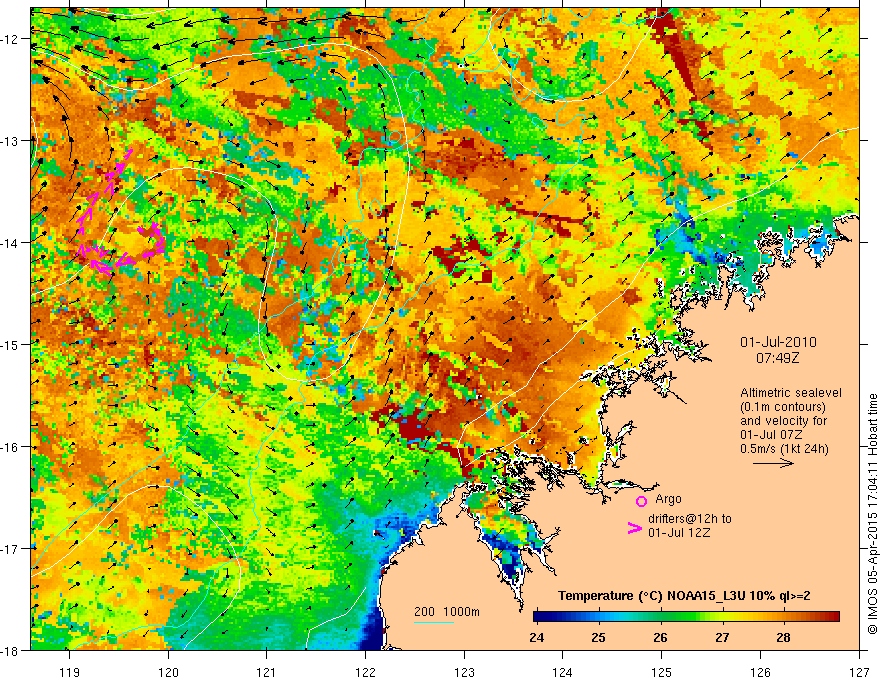Image resolution: width=880 pixels, height=680 pixels.
Task: Click the 'Argo' legend label
Action: pos(668,499)
